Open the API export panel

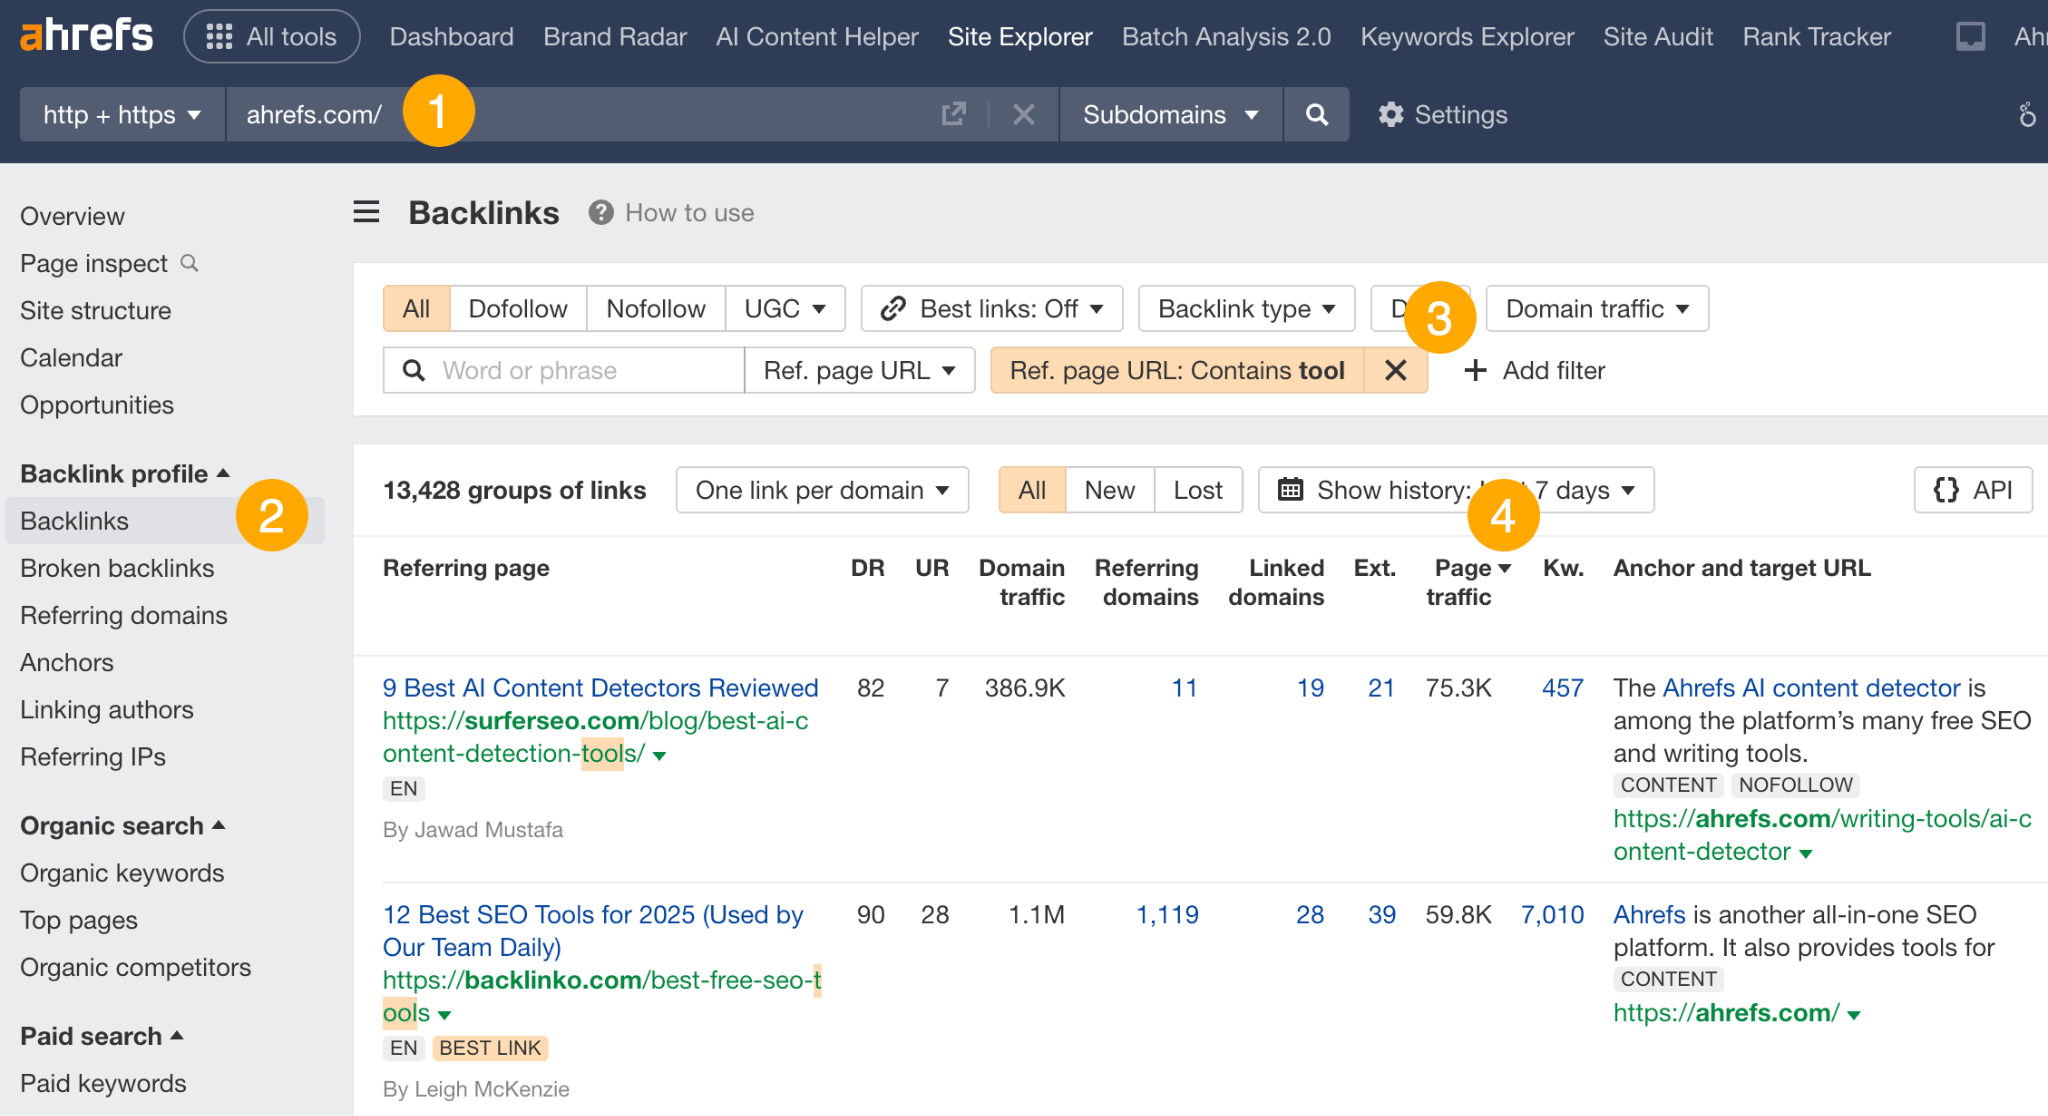tap(1972, 490)
